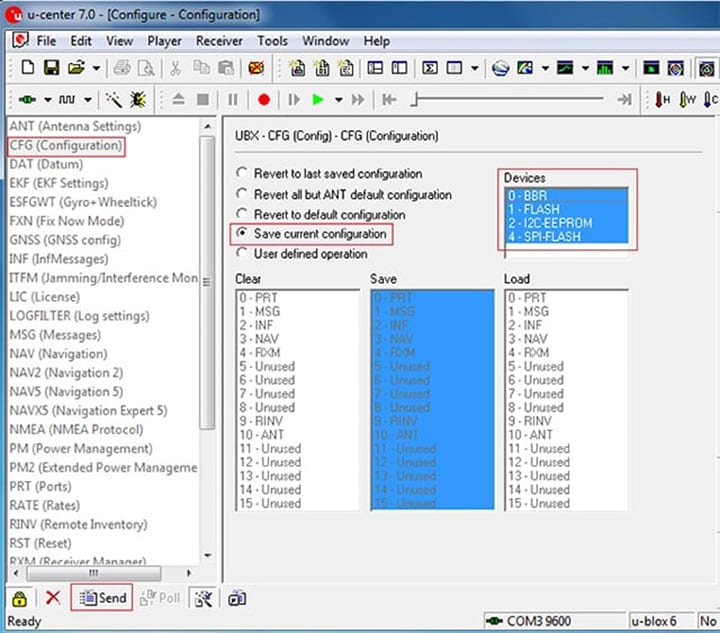Select CFG (Configuration) in message list

(x=66, y=146)
